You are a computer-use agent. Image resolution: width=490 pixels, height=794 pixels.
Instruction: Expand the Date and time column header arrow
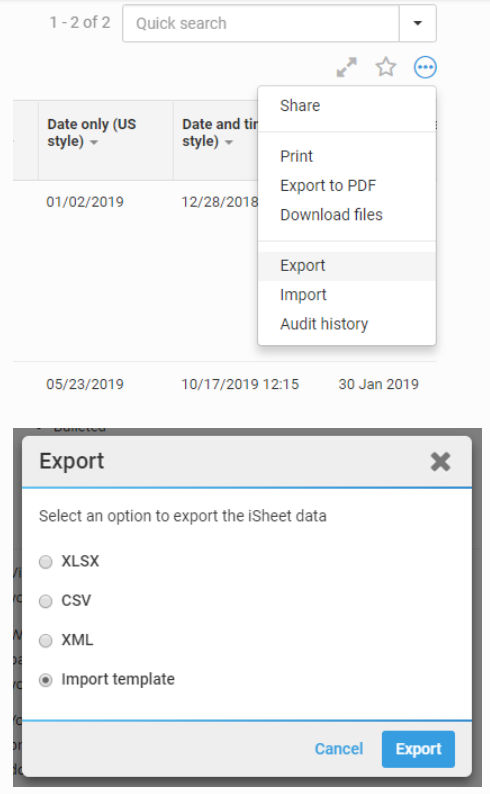click(x=229, y=142)
